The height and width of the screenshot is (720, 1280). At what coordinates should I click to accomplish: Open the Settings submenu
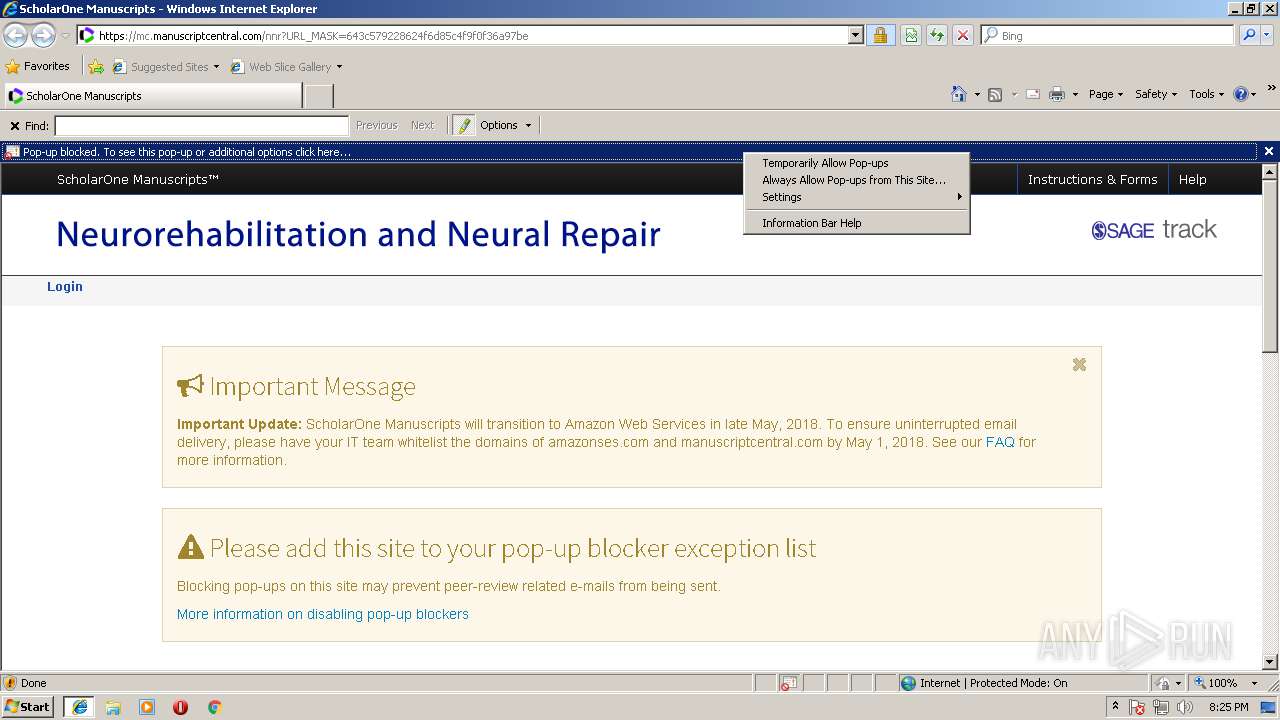[x=856, y=197]
